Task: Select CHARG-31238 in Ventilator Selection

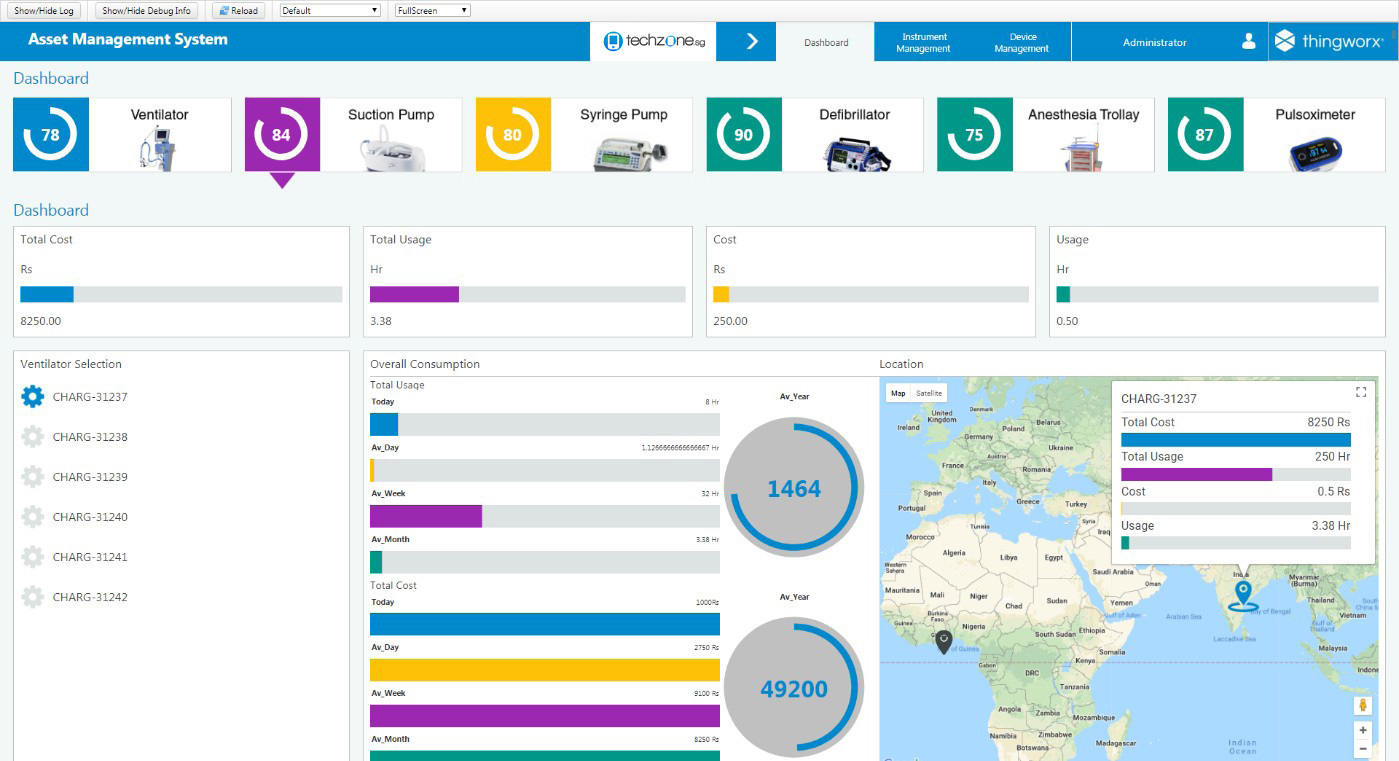Action: click(x=90, y=437)
